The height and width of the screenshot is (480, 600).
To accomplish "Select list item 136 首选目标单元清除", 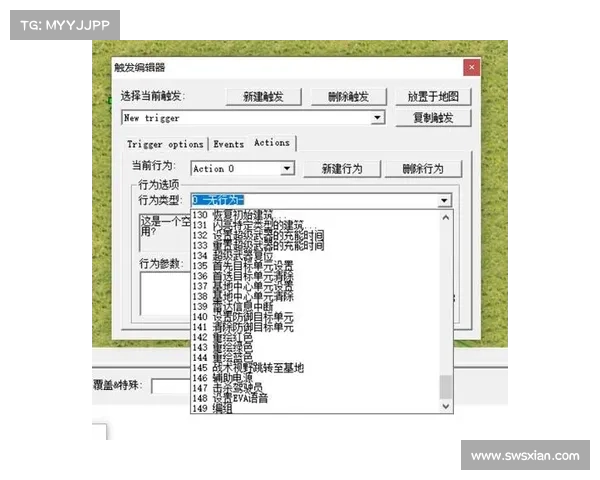I will click(316, 276).
